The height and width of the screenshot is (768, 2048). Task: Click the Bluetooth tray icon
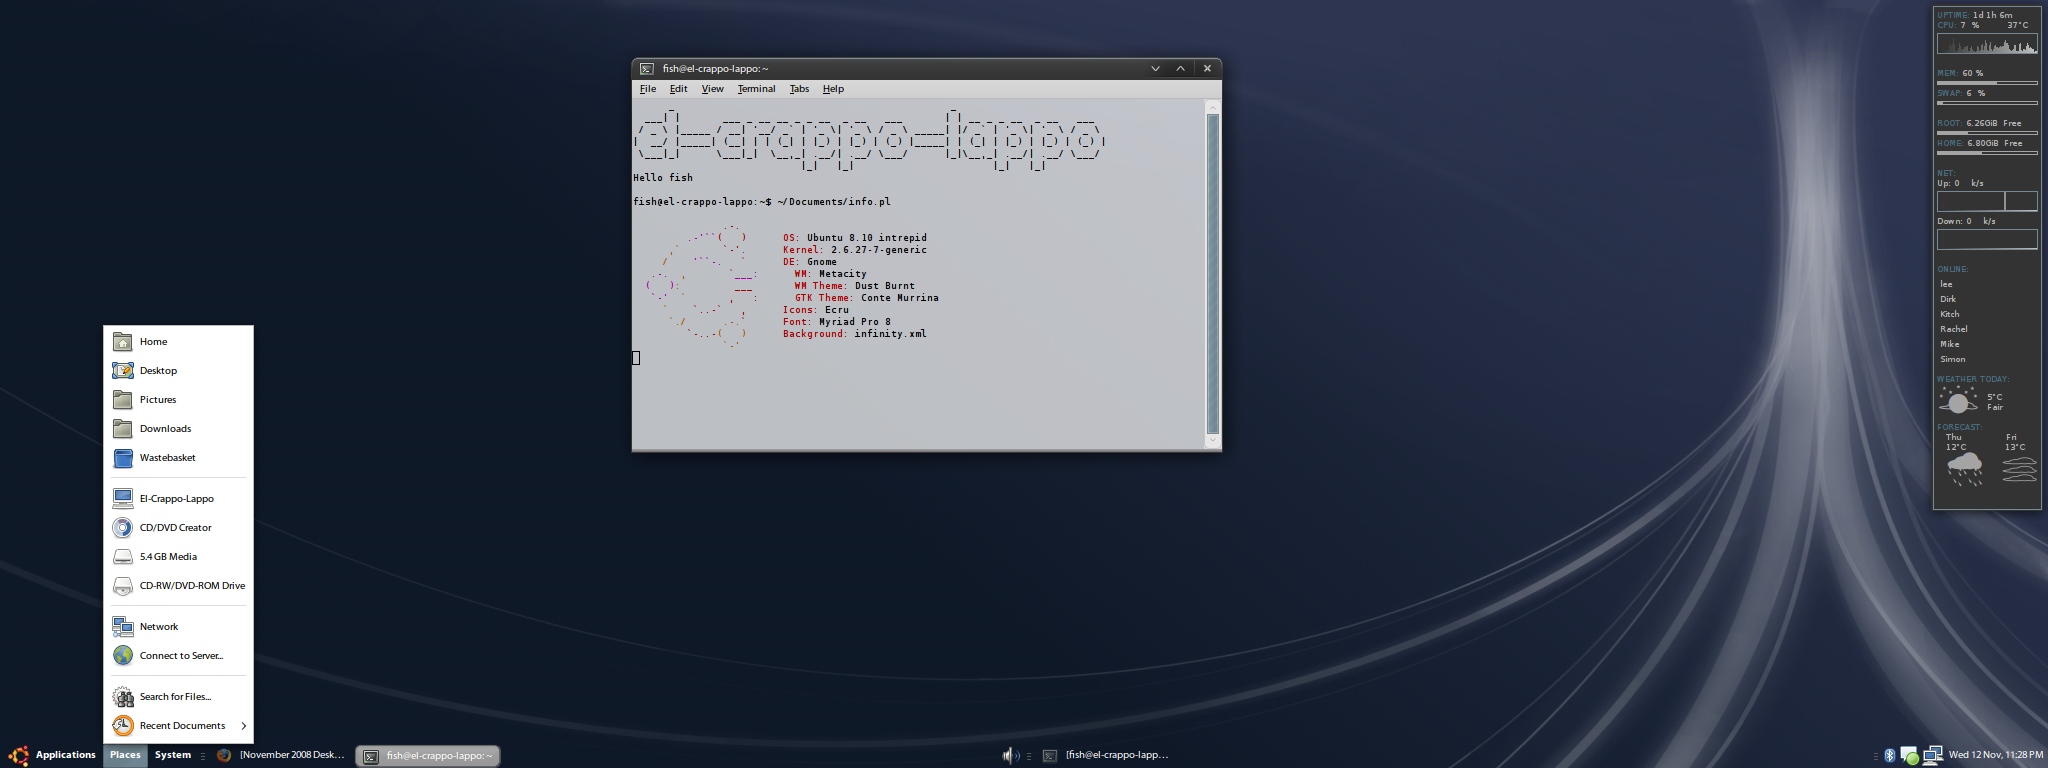point(1889,755)
